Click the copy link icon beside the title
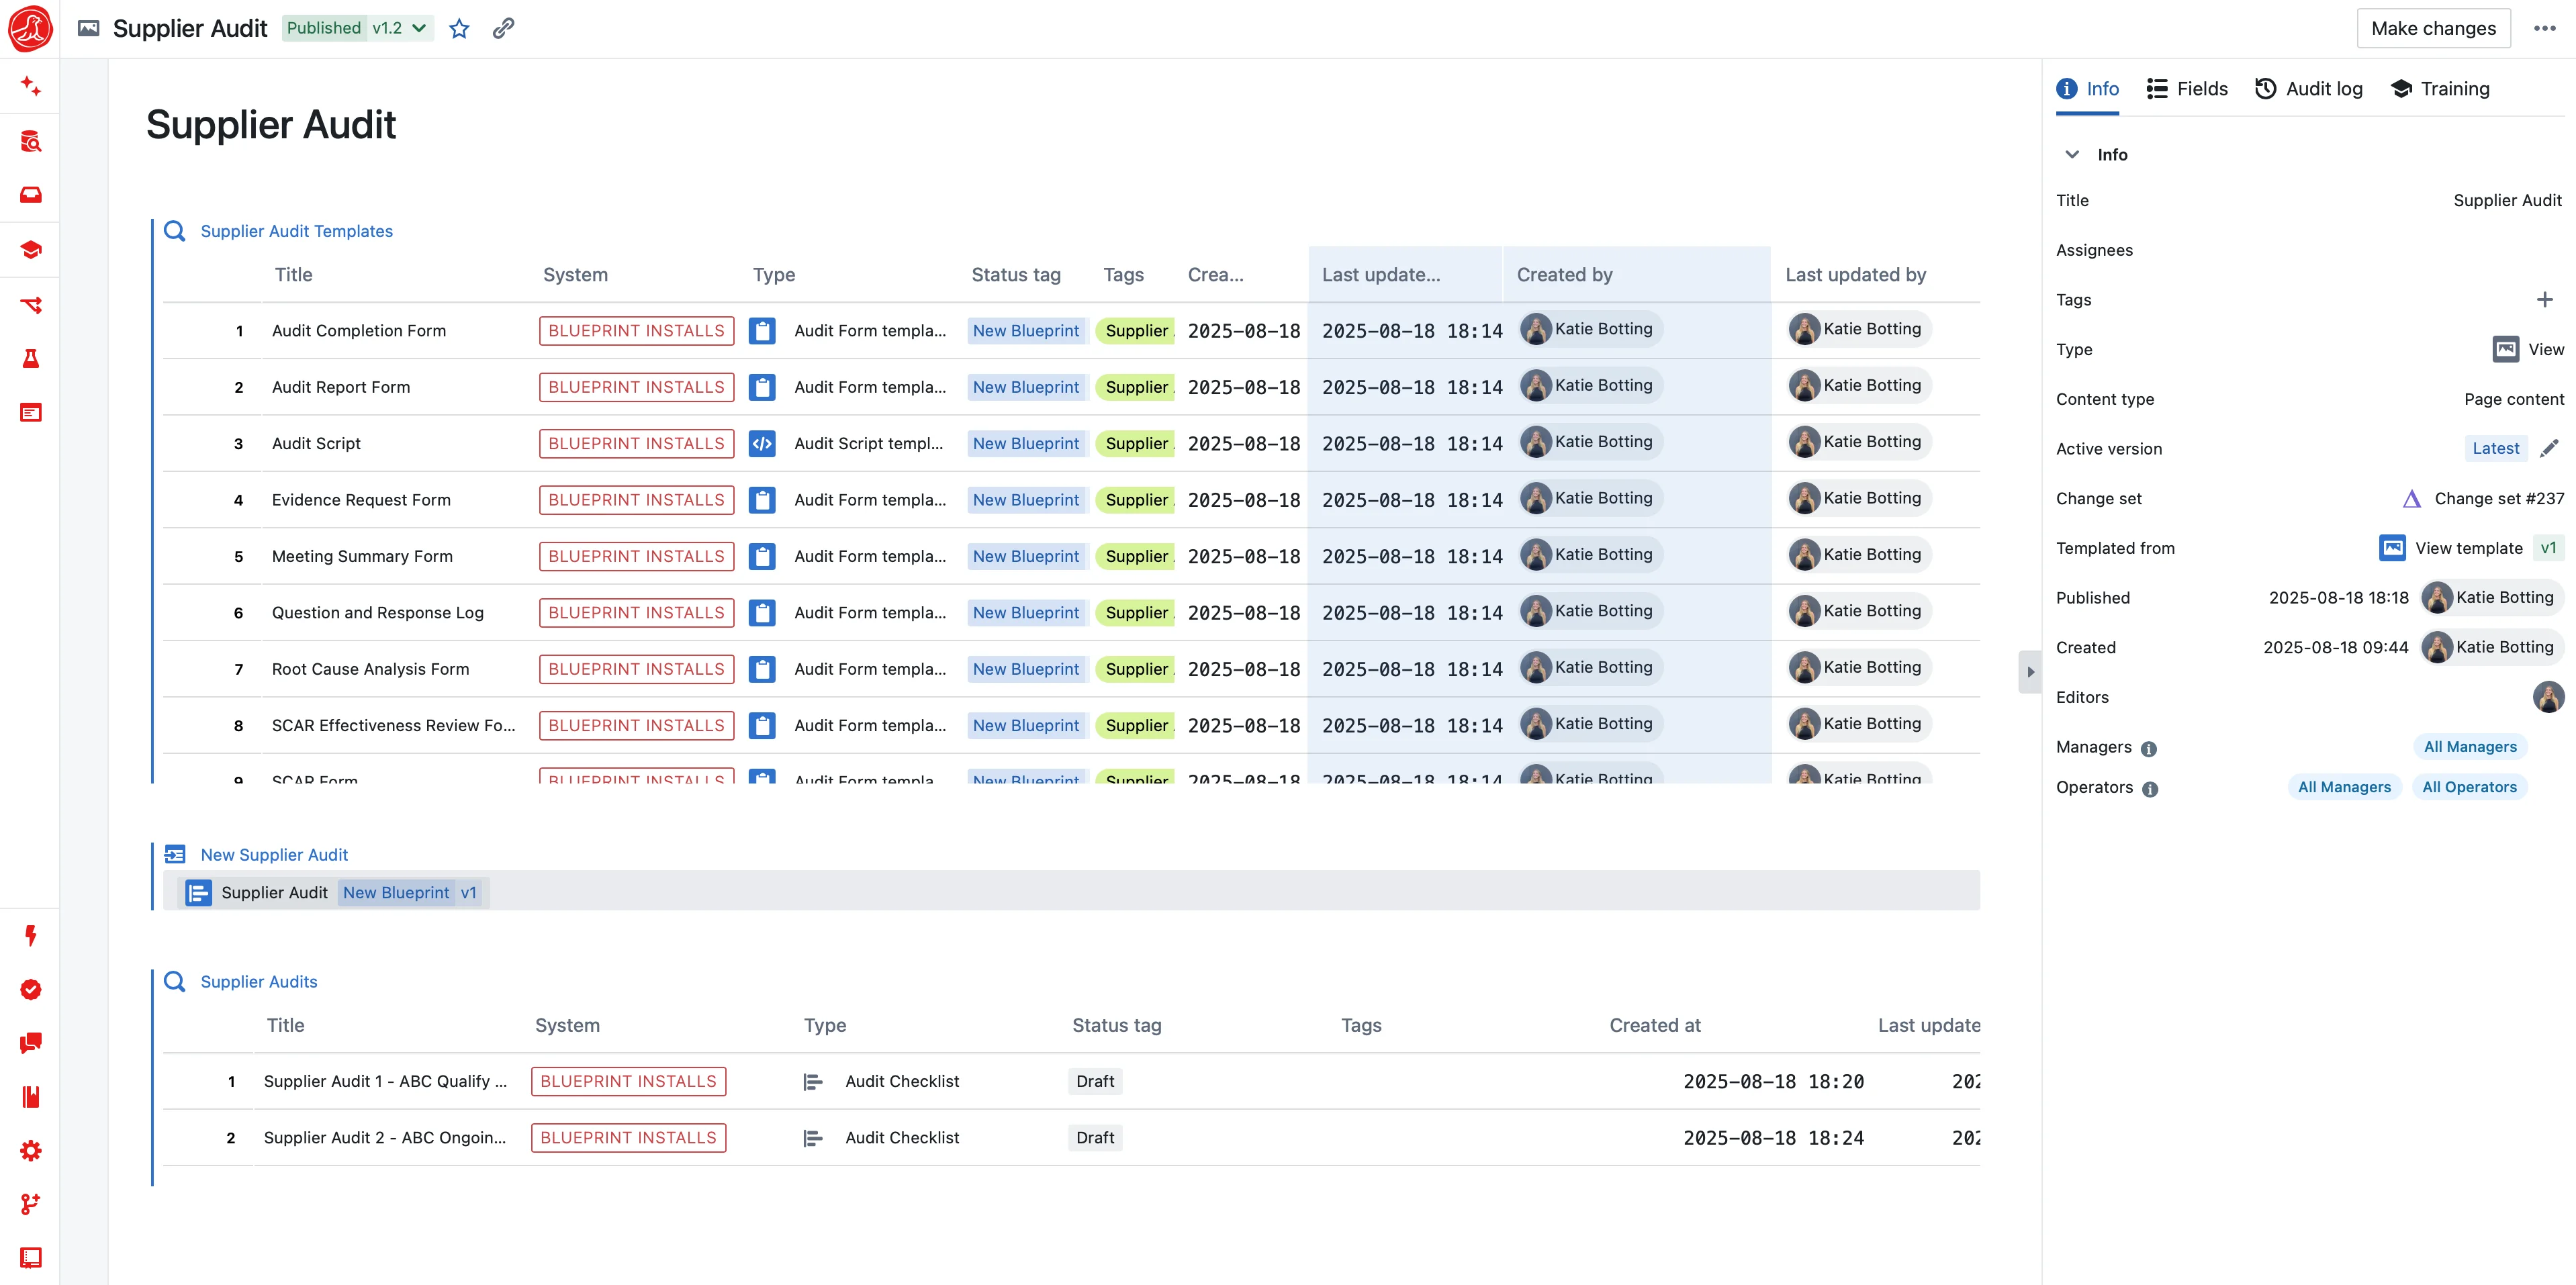This screenshot has width=2576, height=1285. pyautogui.click(x=502, y=28)
